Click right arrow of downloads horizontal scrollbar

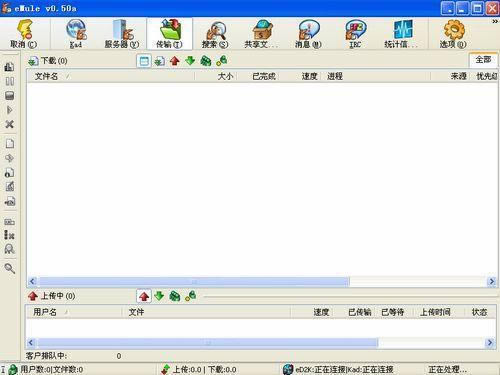492,282
